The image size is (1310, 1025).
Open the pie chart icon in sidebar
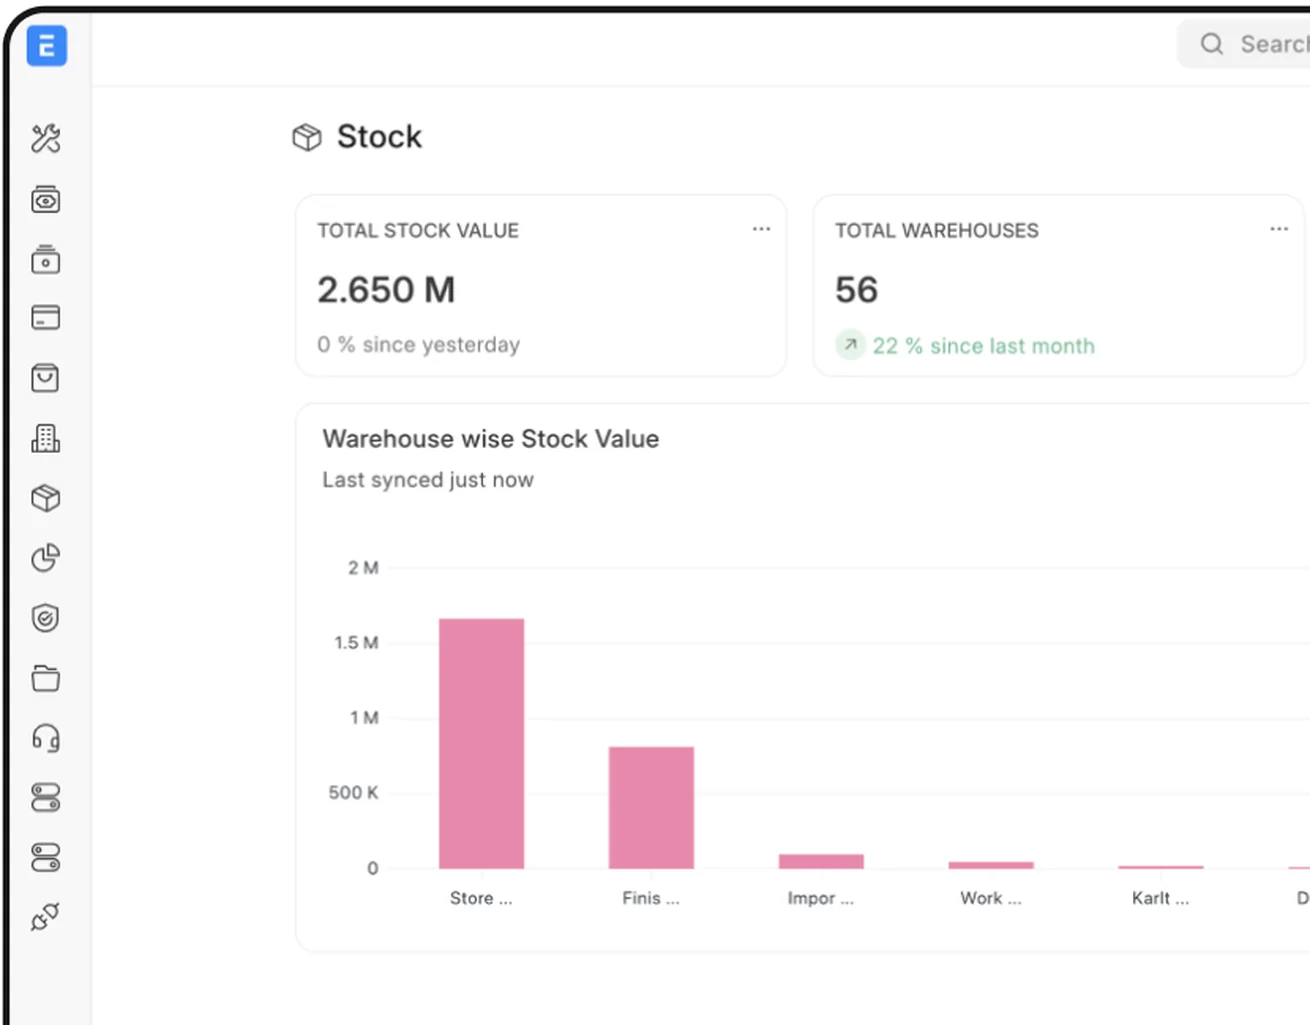pos(46,558)
